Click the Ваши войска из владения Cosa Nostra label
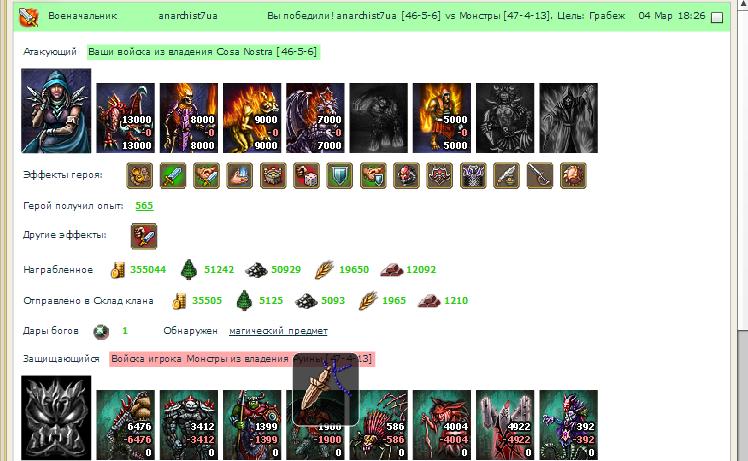This screenshot has width=748, height=461. point(203,52)
